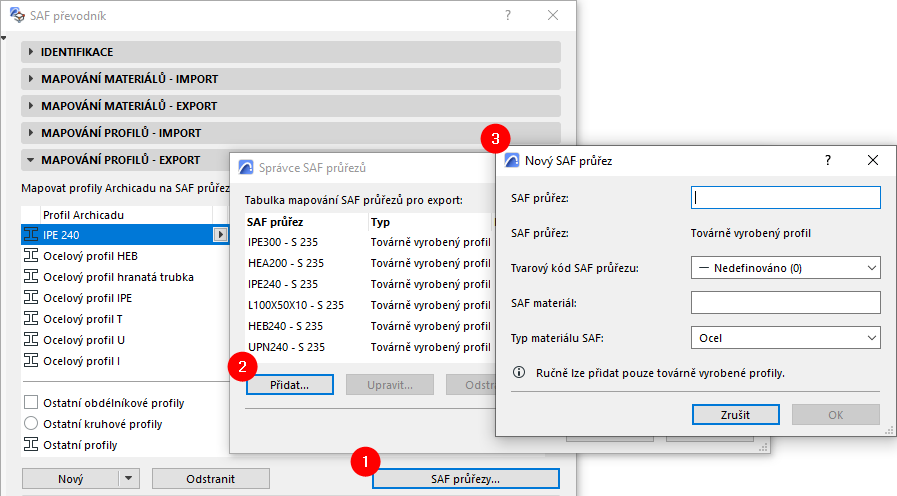This screenshot has height=496, width=897.
Task: Click the Typ column header
Action: (x=430, y=222)
